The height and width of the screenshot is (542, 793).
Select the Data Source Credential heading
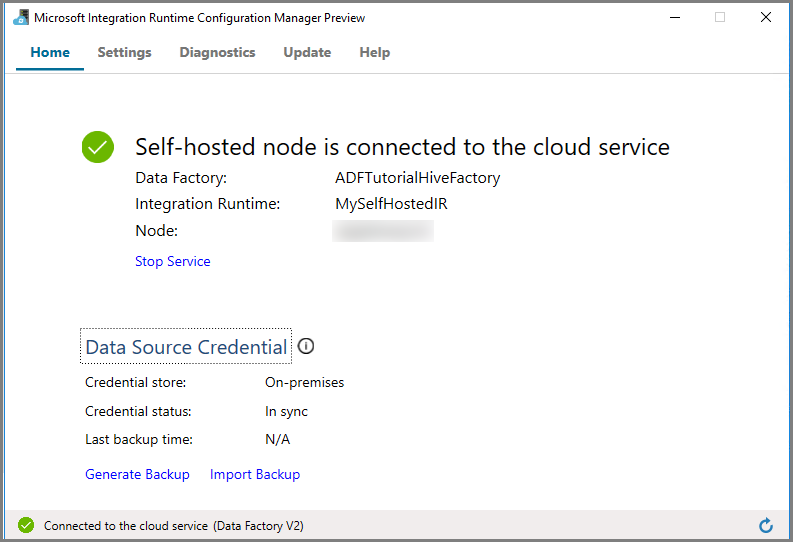click(186, 347)
